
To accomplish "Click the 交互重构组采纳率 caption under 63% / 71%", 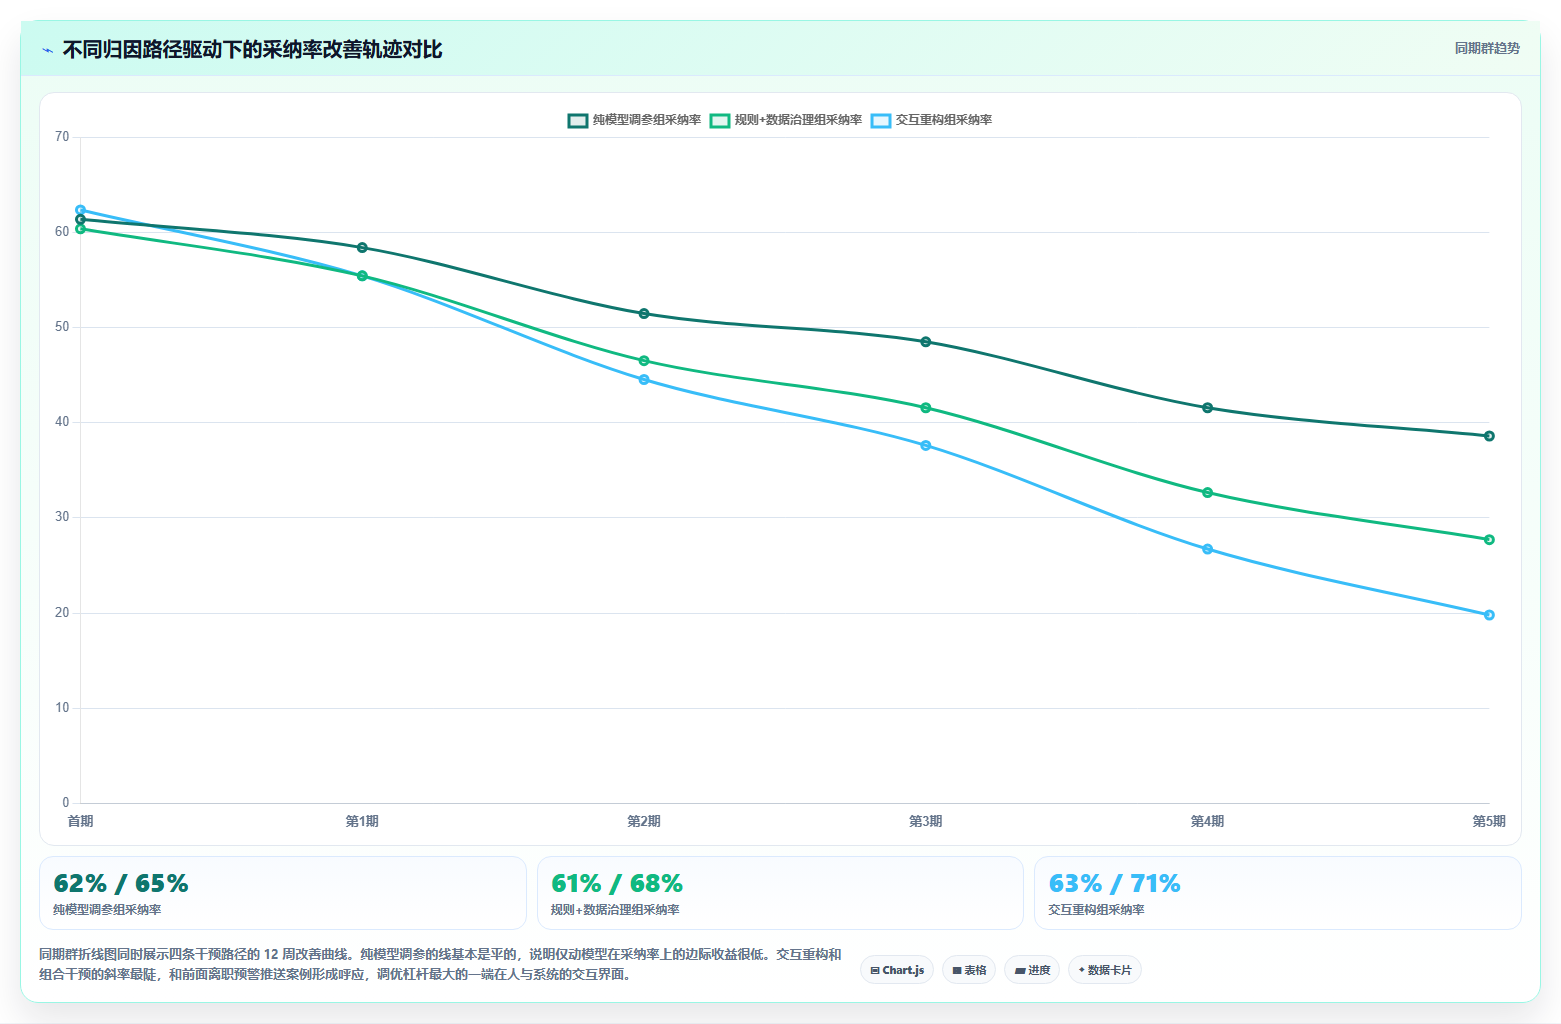I will coord(1096,910).
